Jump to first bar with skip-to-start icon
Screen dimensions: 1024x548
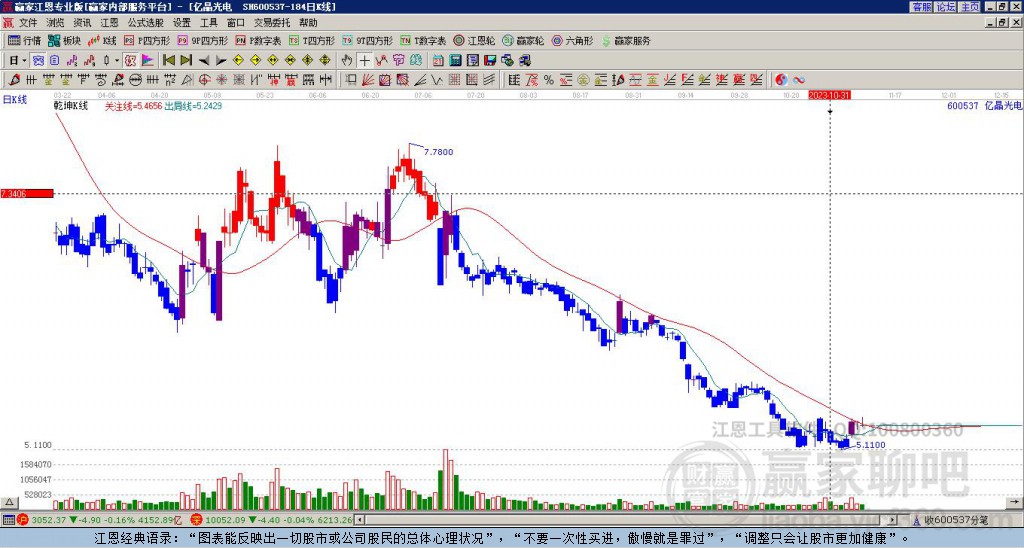(x=168, y=61)
